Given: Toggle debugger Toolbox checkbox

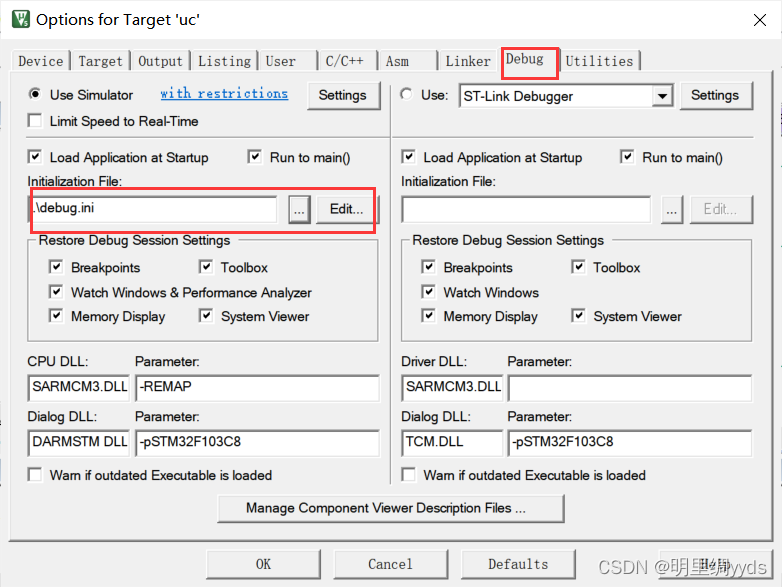Looking at the screenshot, I should [578, 267].
